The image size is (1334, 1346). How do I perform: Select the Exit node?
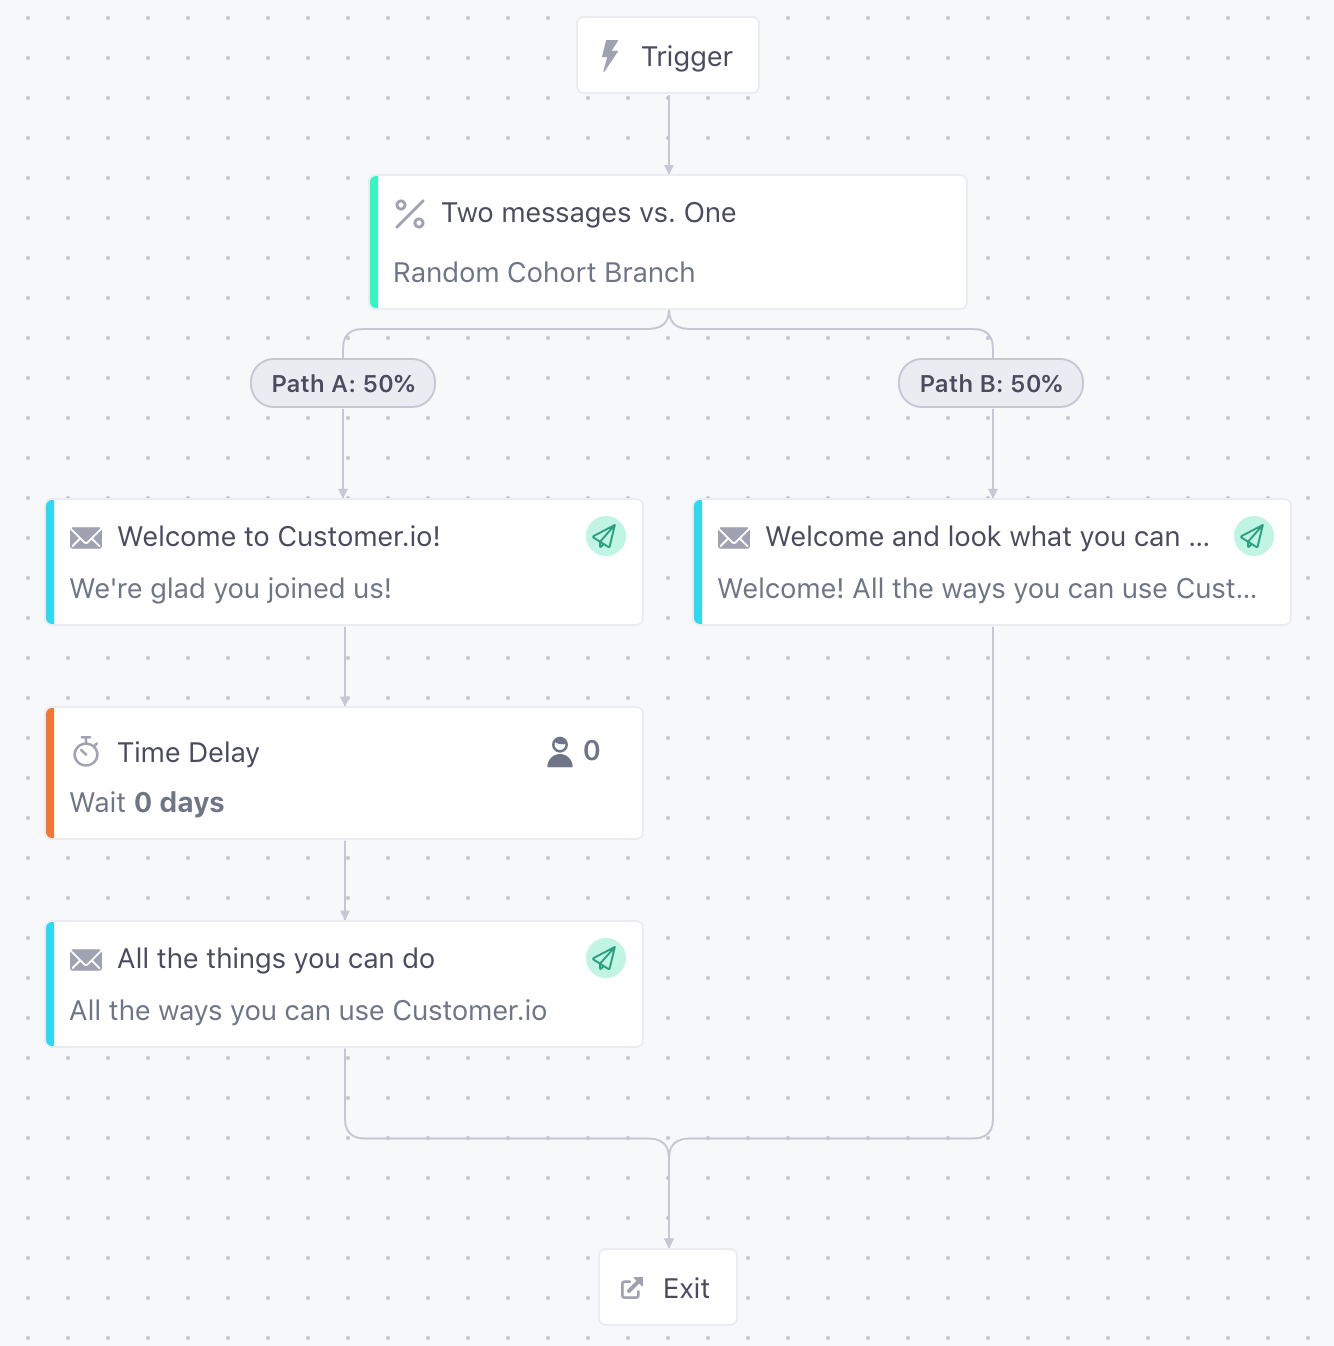point(686,1288)
